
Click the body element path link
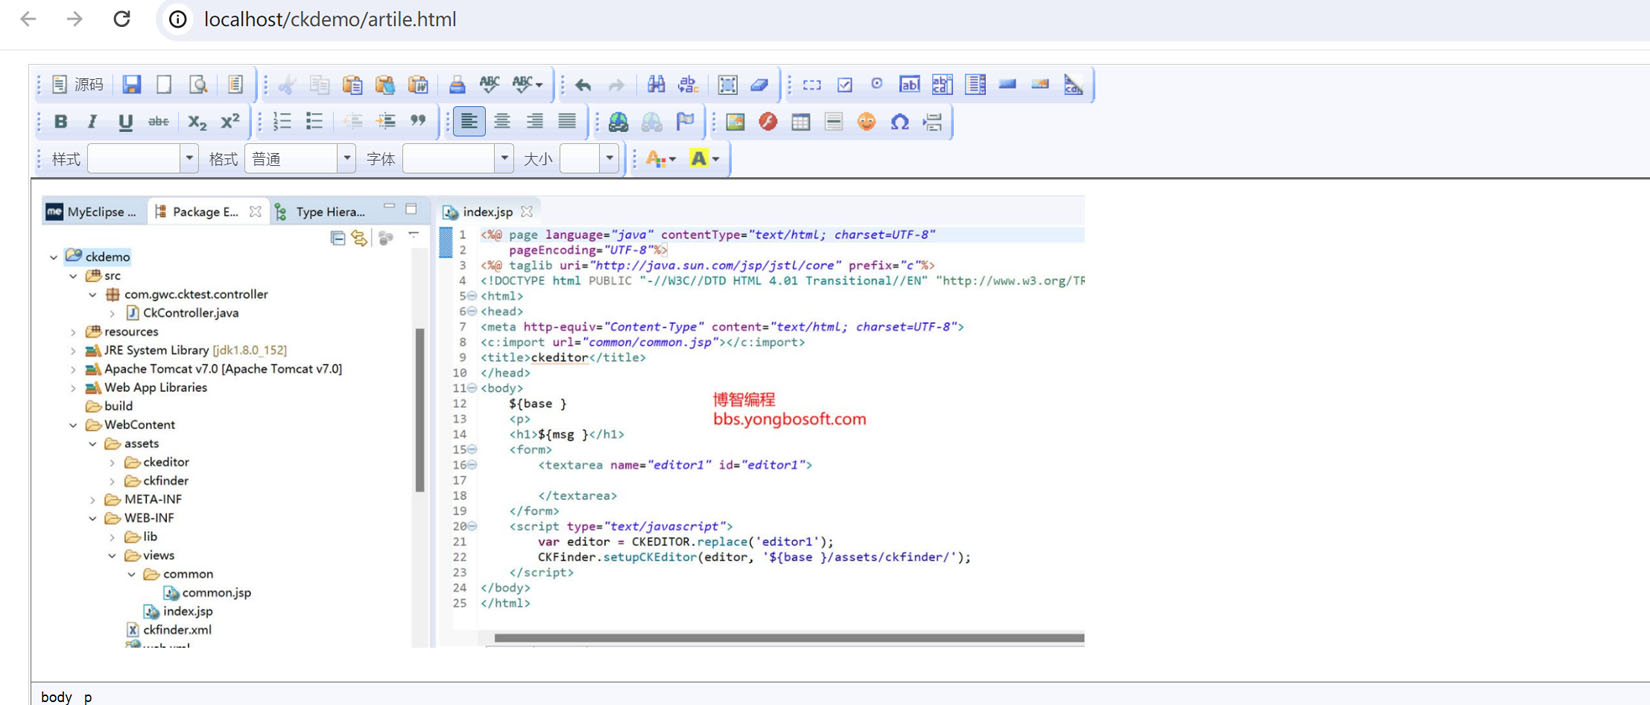[x=56, y=697]
